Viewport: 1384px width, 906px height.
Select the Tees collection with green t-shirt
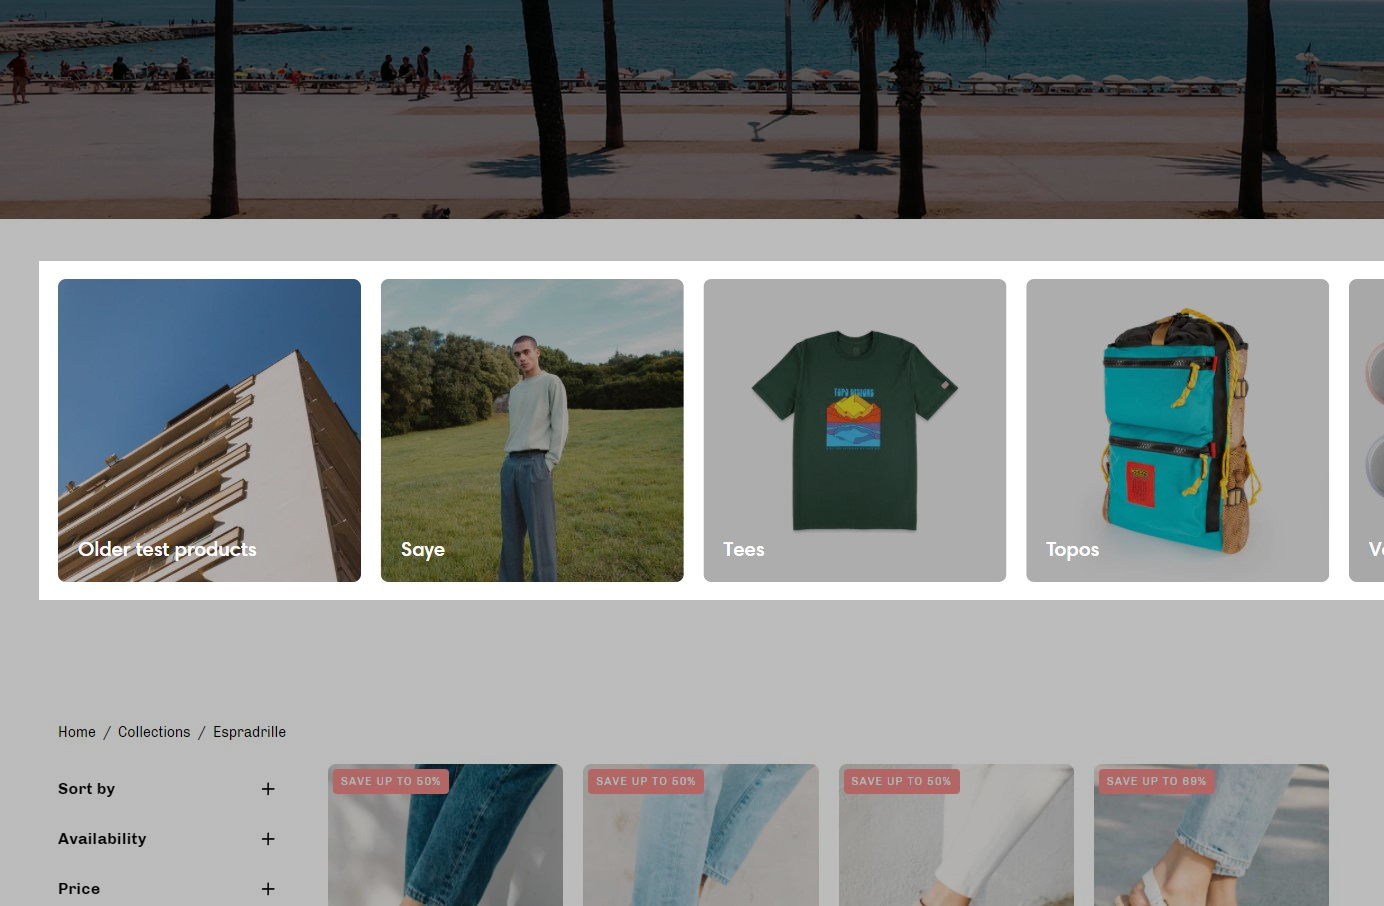(x=854, y=430)
